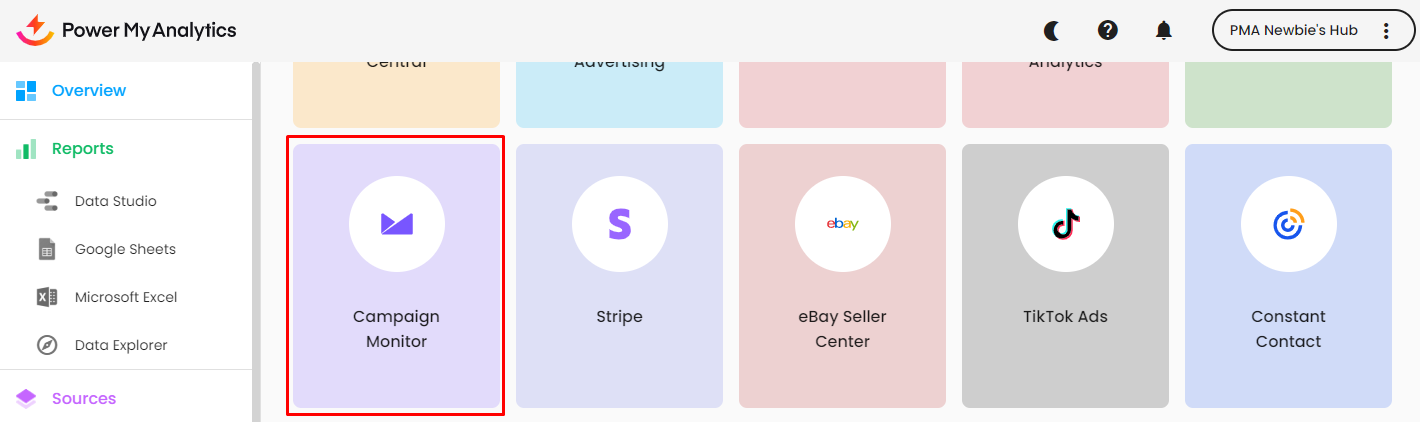Go to the Overview section

88,90
